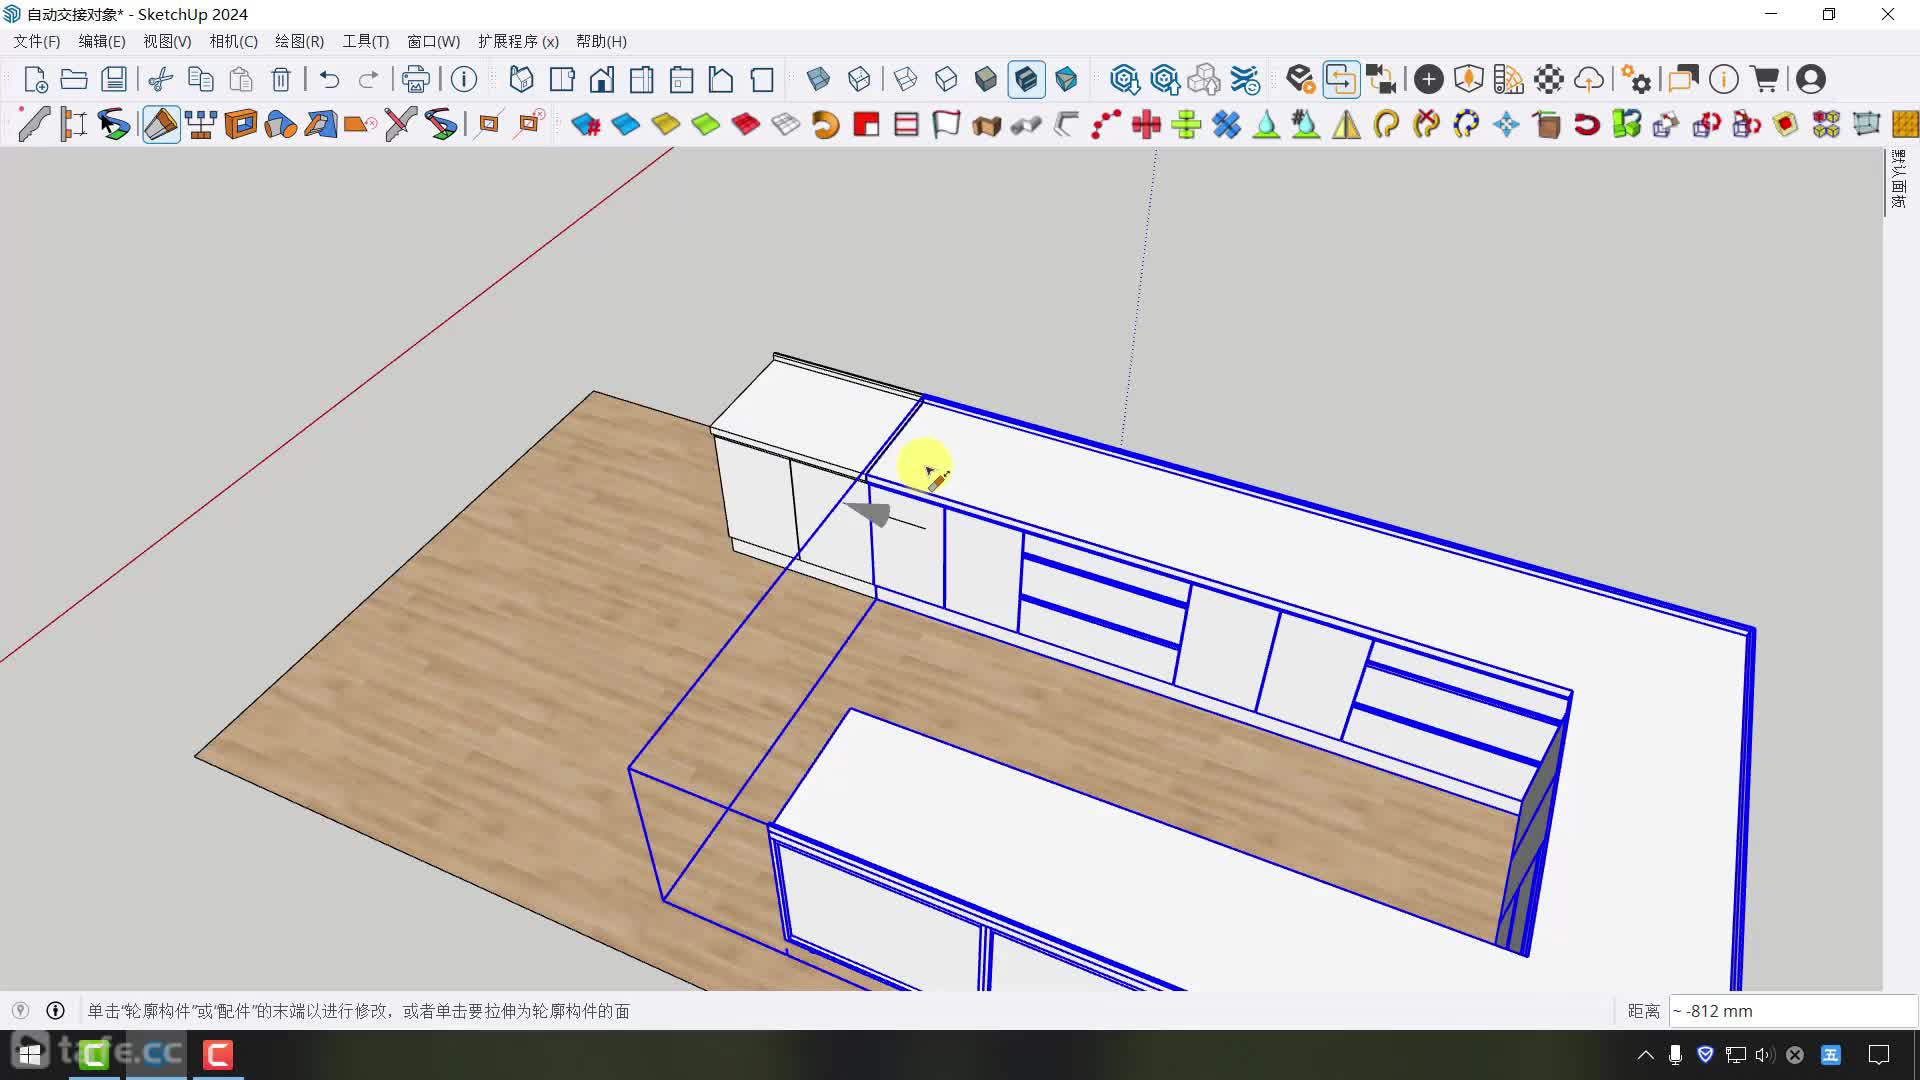Click the orange frame profile tool
1920x1080 pixels.
[241, 124]
